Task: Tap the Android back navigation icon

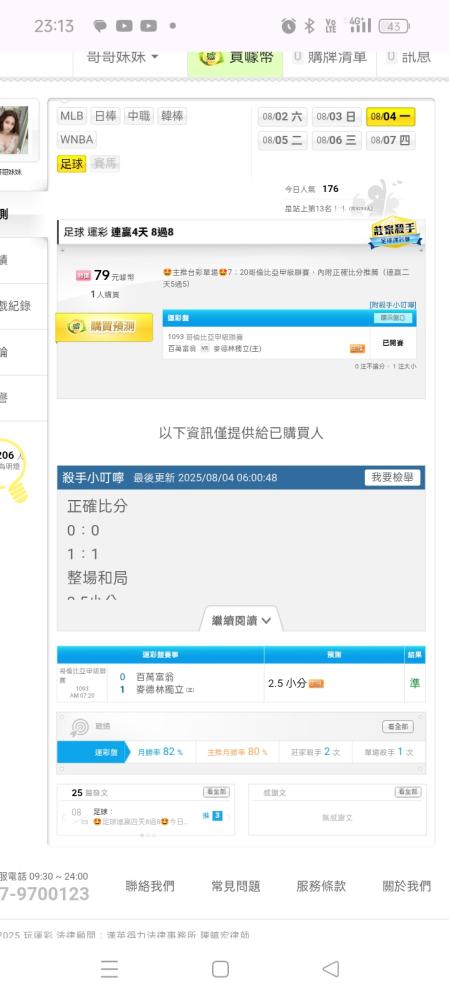Action: click(330, 969)
